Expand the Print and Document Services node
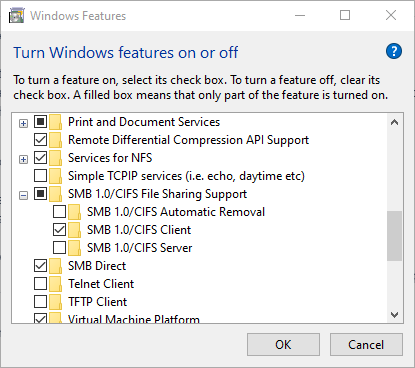 point(23,124)
